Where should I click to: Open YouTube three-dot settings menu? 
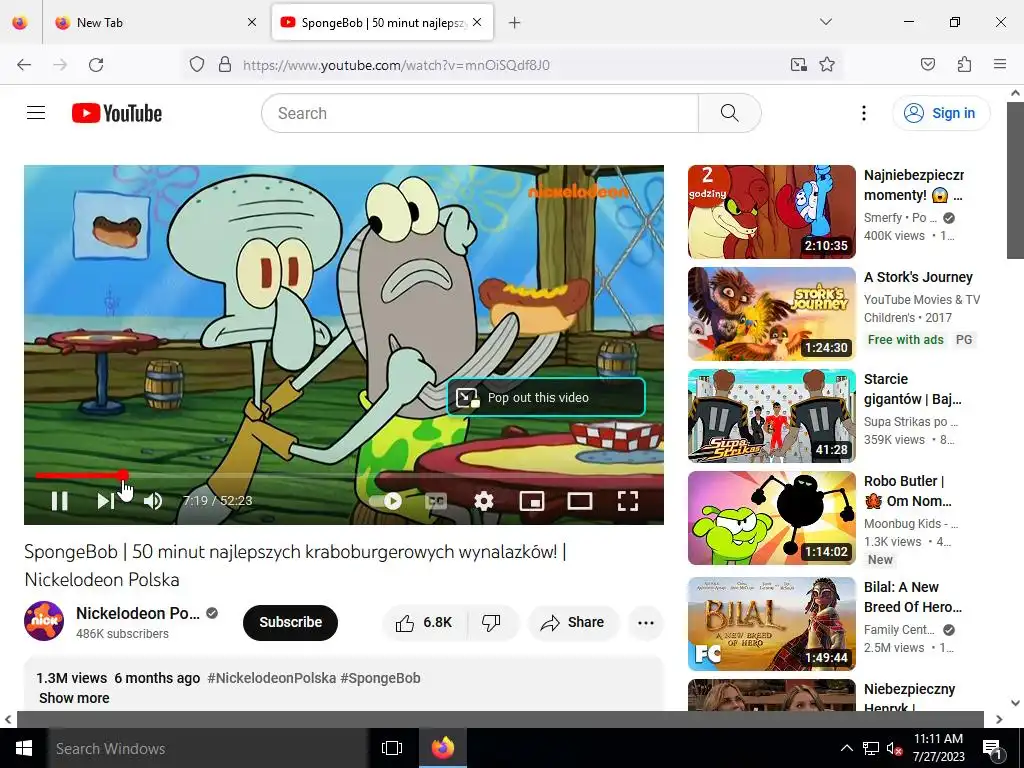[863, 113]
